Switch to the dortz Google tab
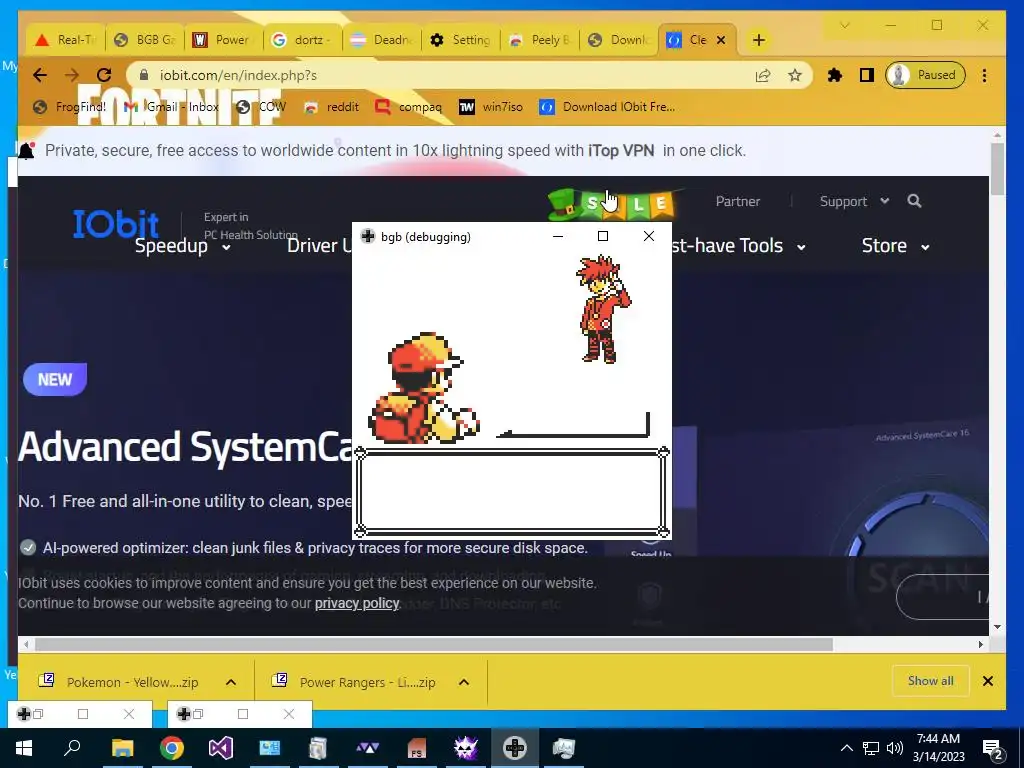Screen dimensions: 1024x768 302,40
